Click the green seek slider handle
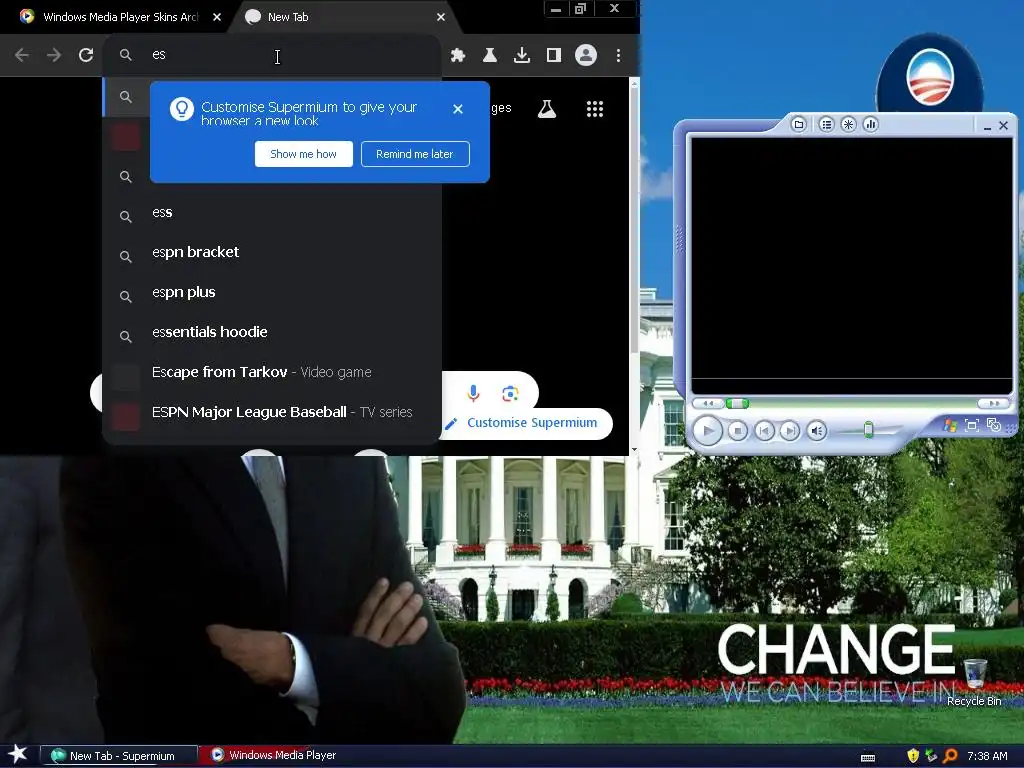The width and height of the screenshot is (1024, 768). (x=737, y=404)
